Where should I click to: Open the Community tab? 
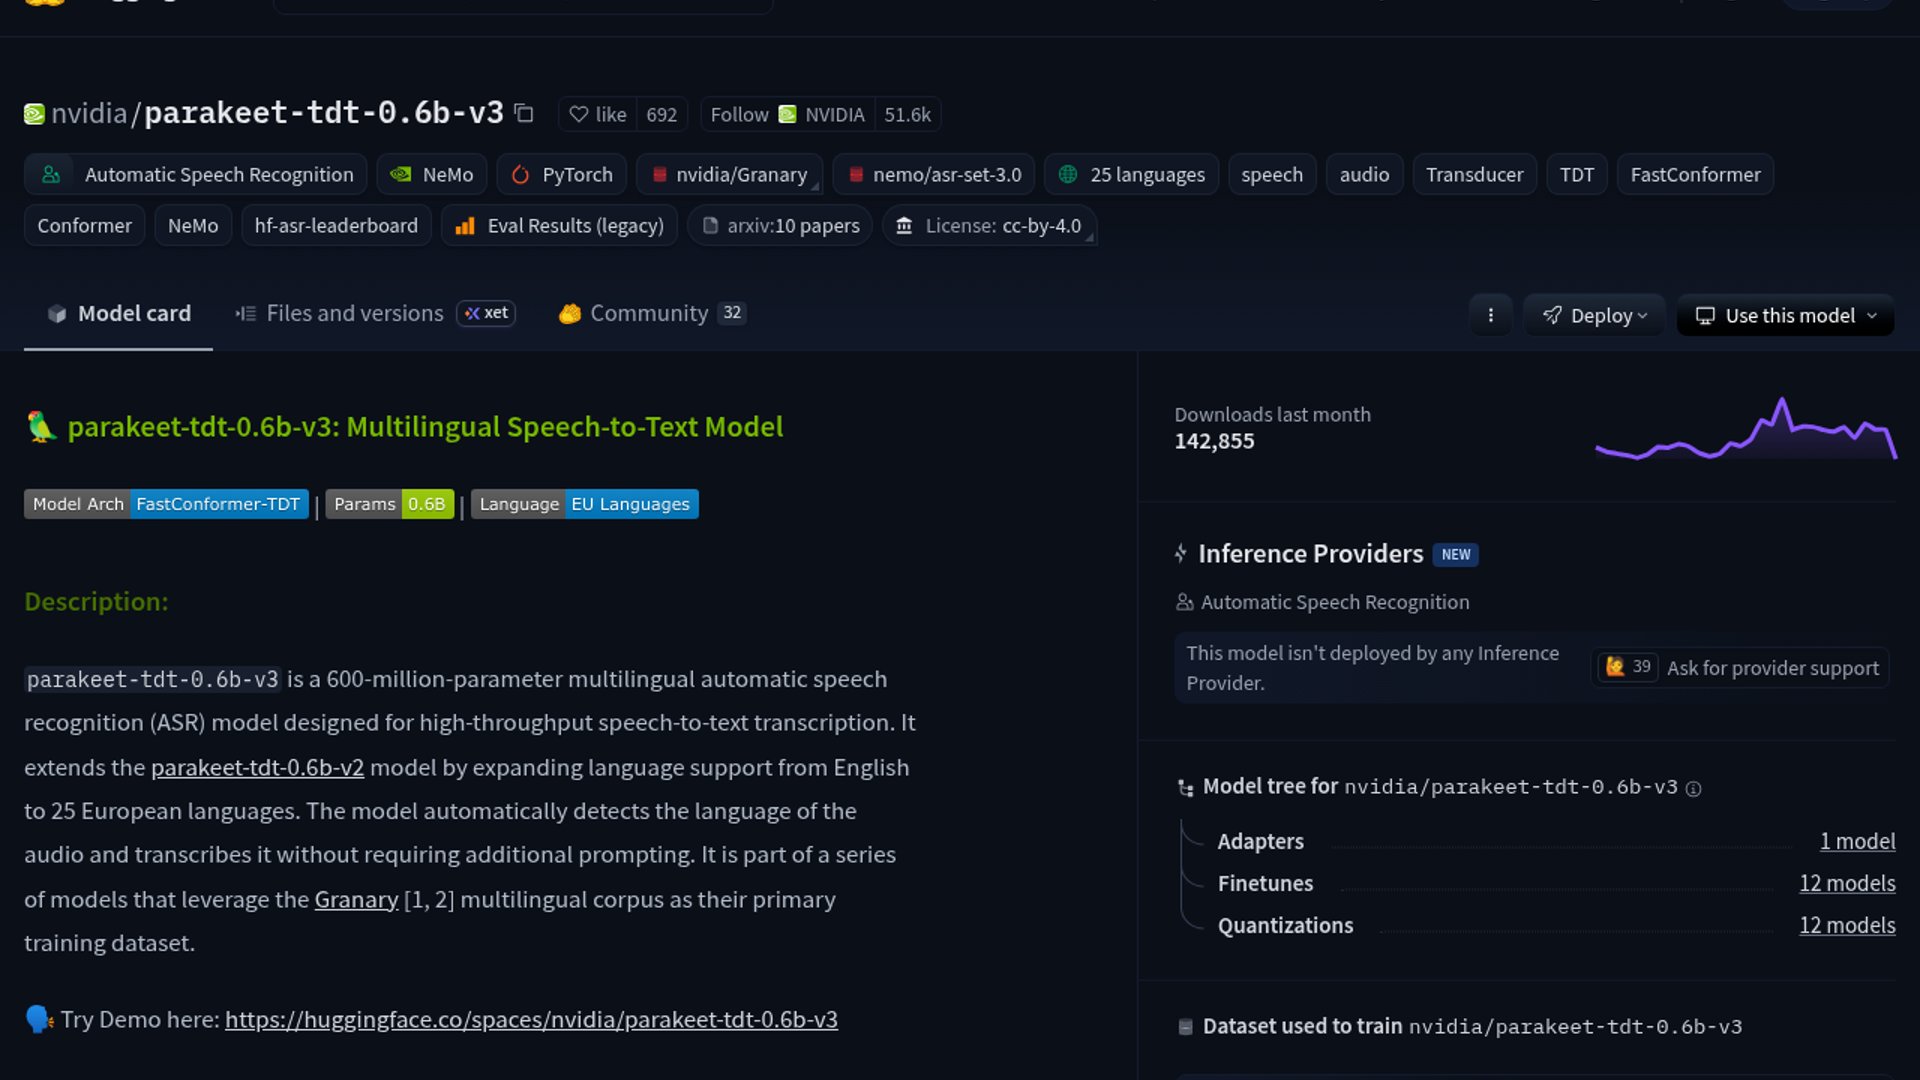648,314
